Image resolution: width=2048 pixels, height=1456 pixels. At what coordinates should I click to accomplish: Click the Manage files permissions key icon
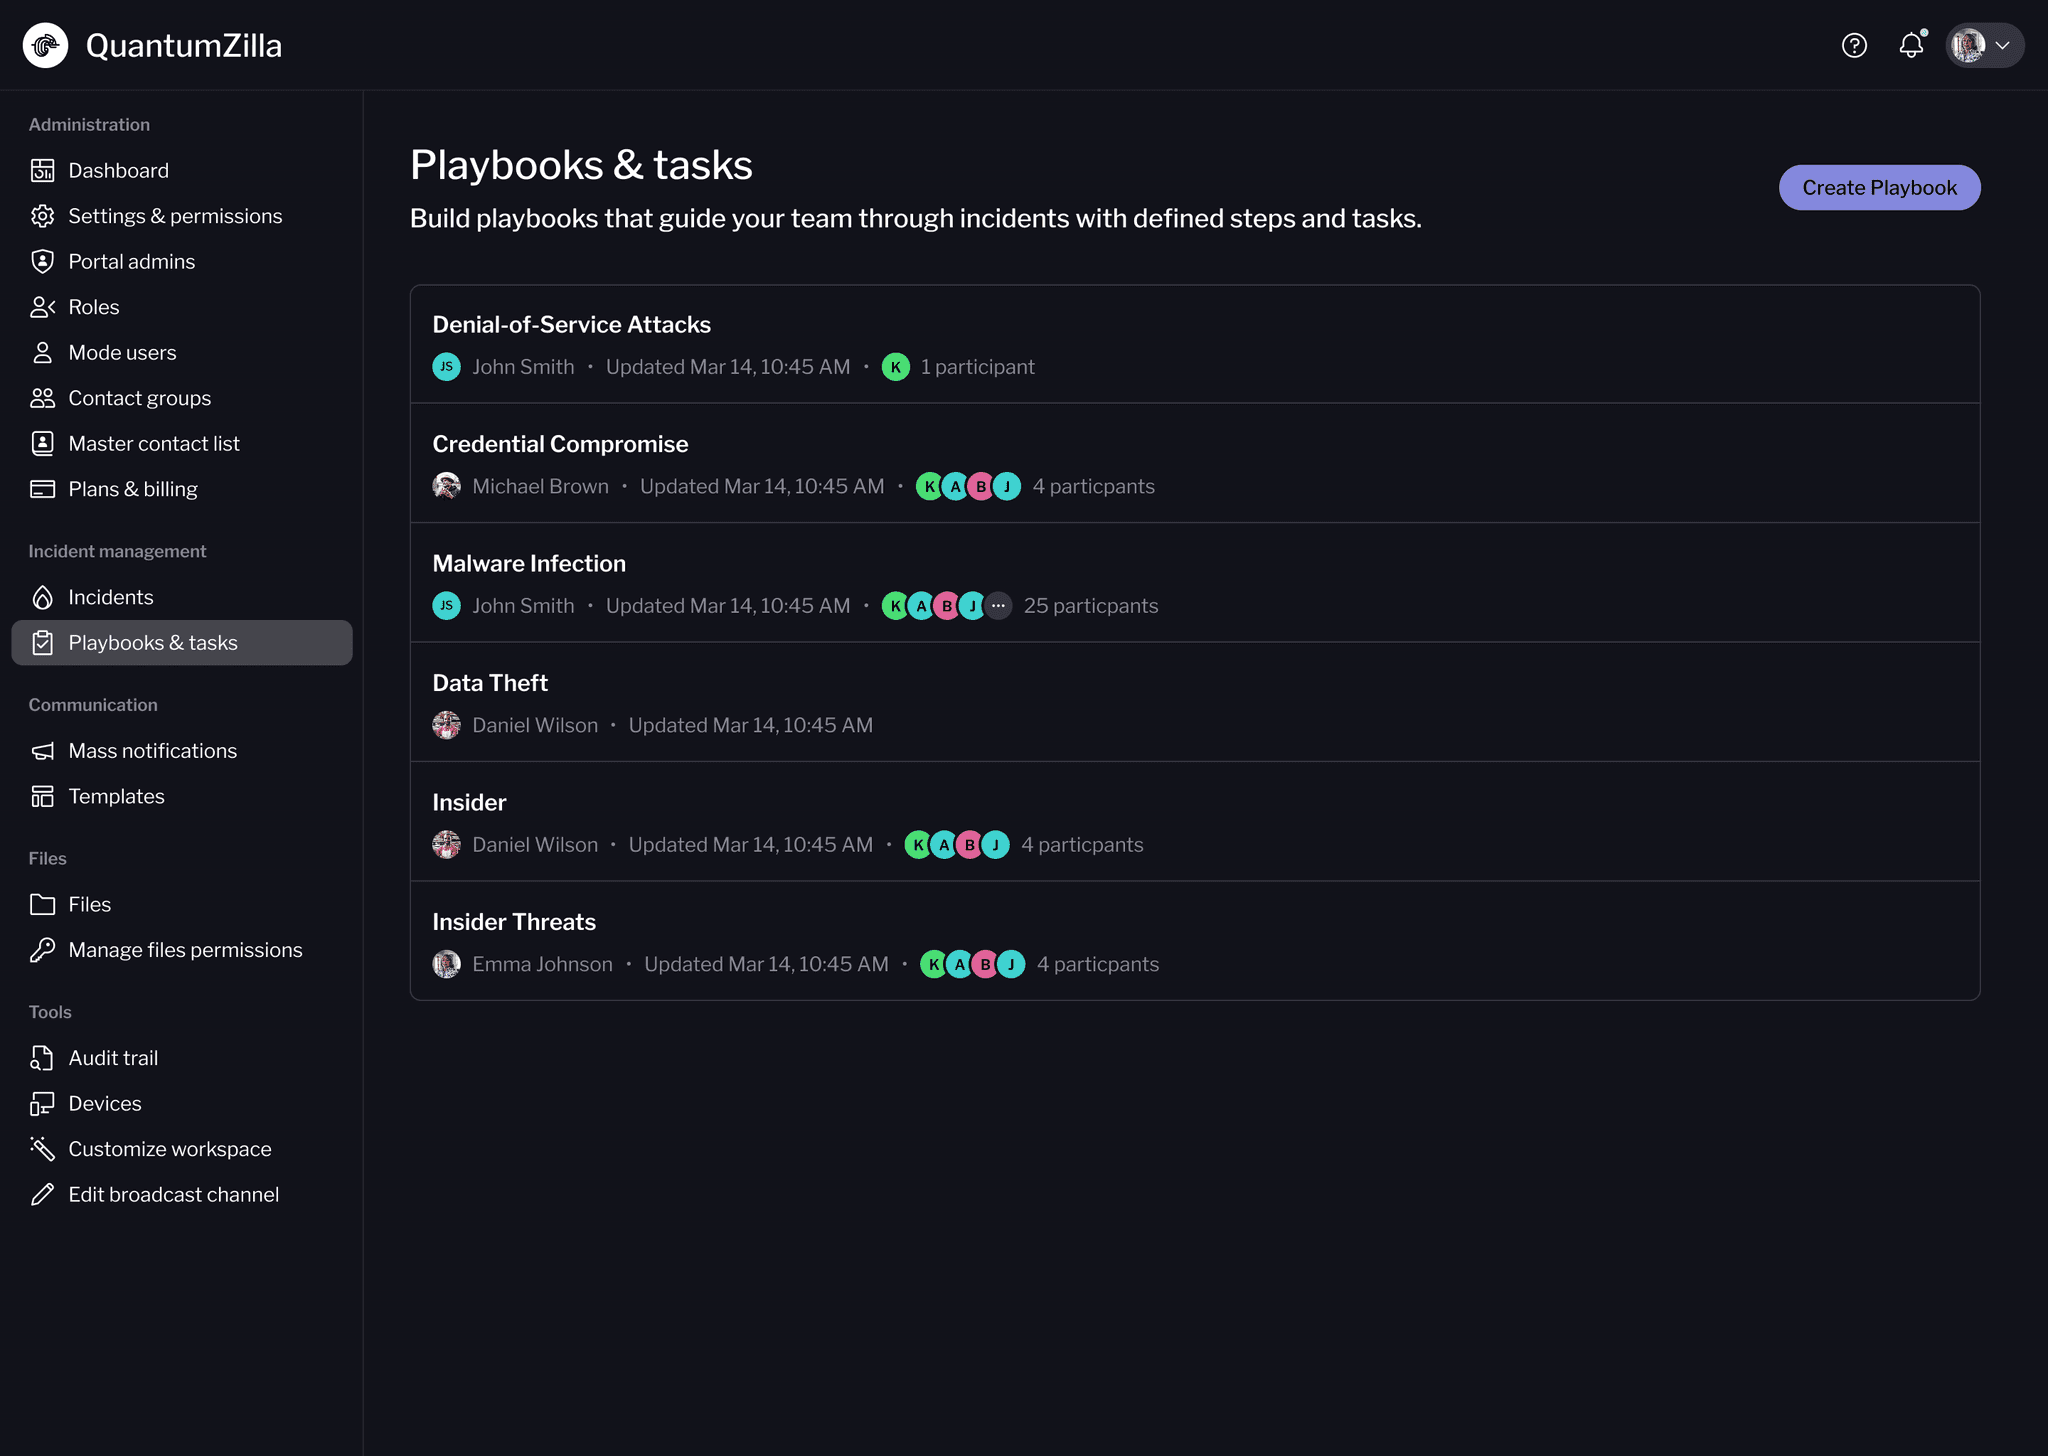coord(42,950)
